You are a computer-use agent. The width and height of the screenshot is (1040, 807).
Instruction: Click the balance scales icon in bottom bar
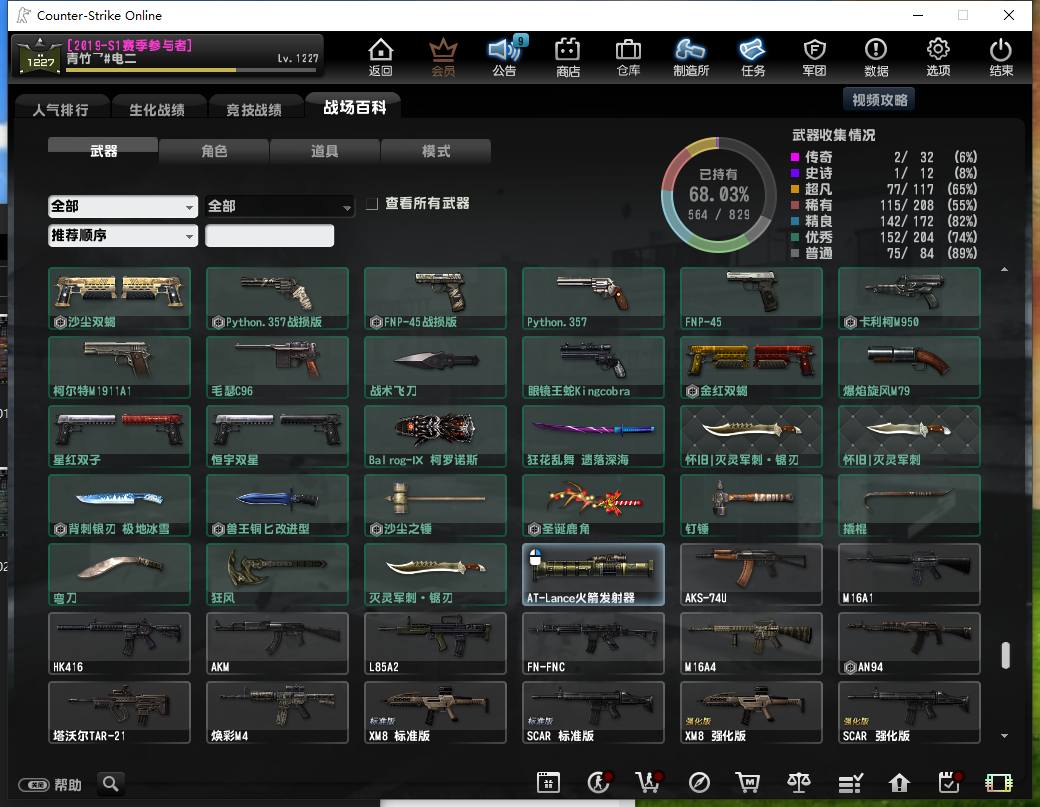[799, 782]
